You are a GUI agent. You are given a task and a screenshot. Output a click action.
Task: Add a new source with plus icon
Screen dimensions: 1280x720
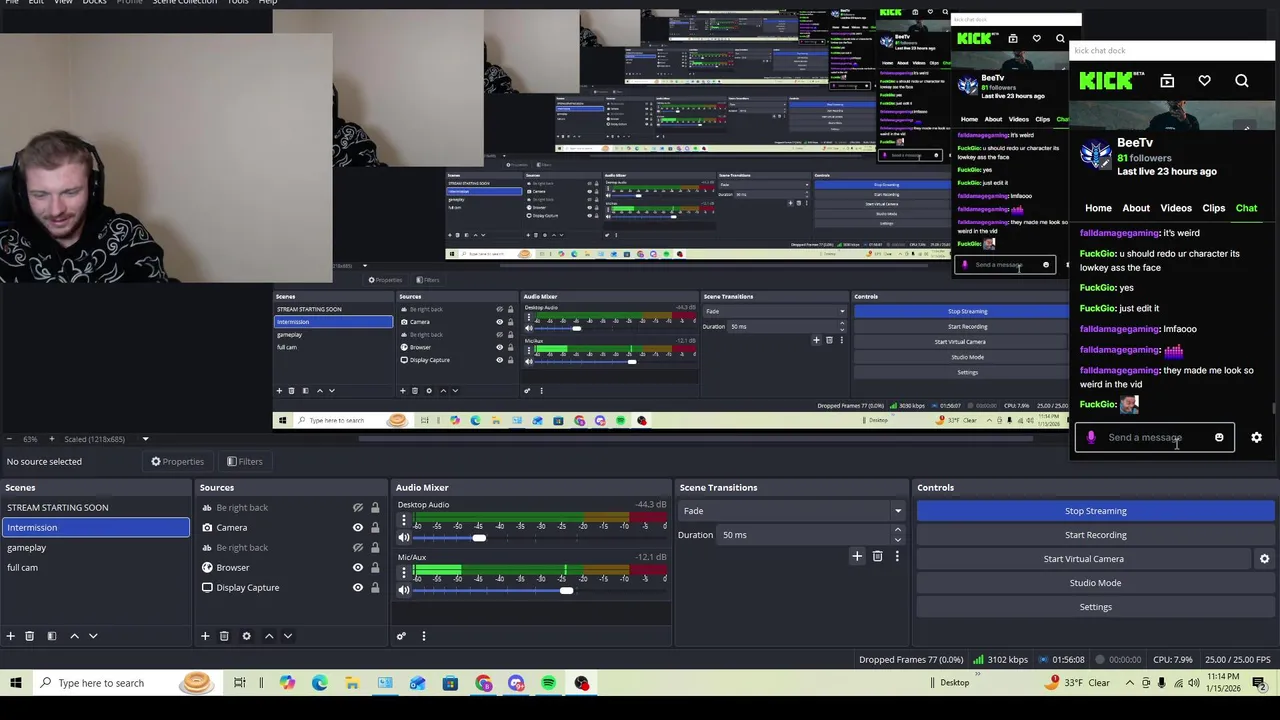pos(205,636)
